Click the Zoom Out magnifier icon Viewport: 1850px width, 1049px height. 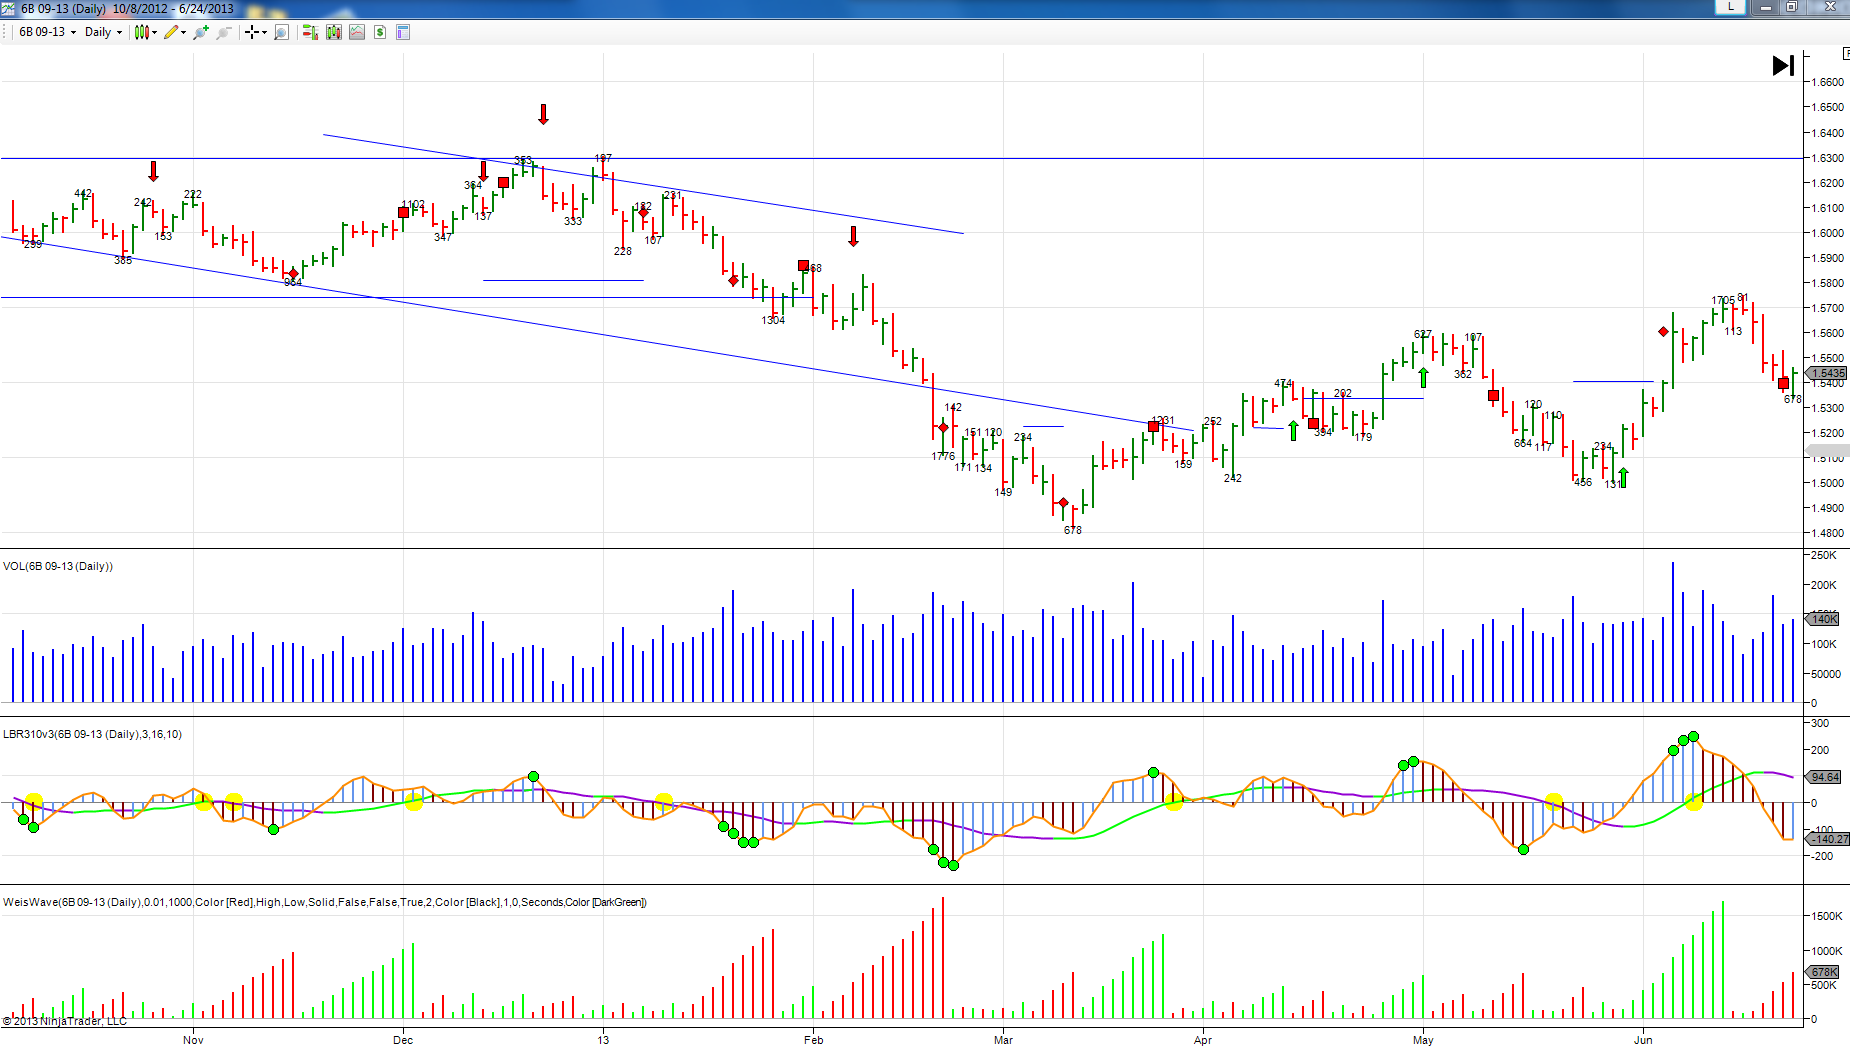(224, 32)
